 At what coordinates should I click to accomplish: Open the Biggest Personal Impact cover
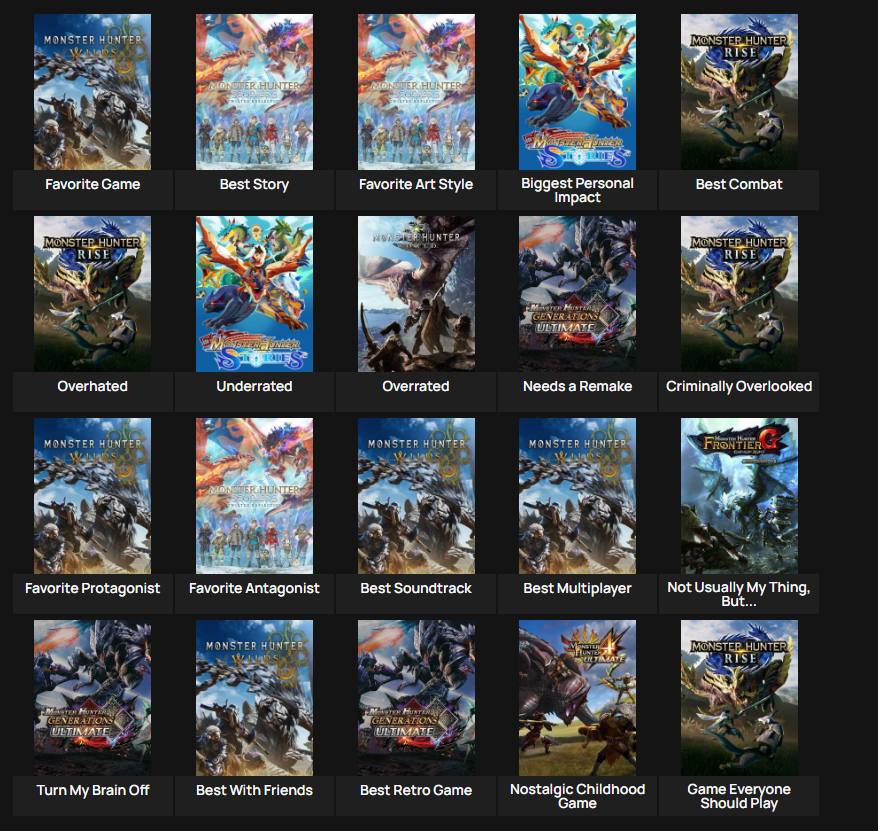pyautogui.click(x=577, y=92)
